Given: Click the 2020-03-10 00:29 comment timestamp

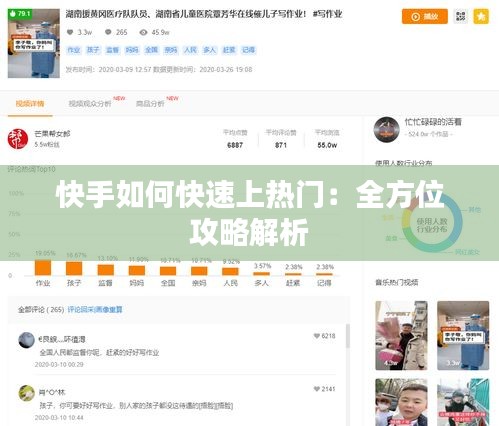Looking at the screenshot, I should 59,365.
